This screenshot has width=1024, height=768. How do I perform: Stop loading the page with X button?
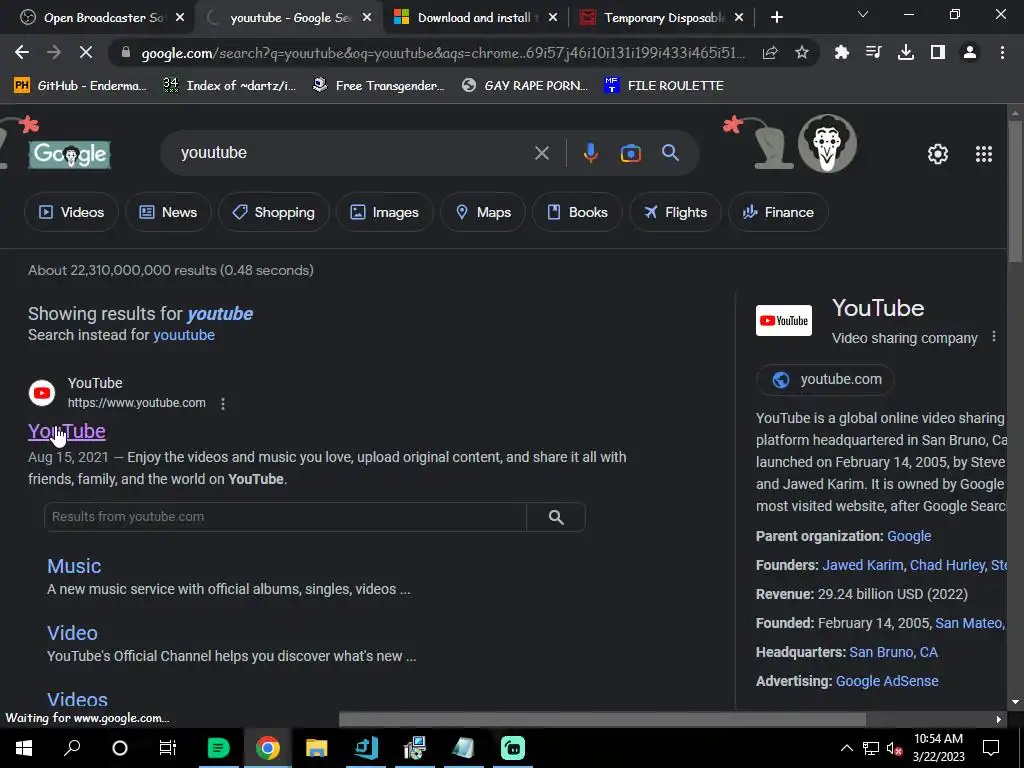pos(86,52)
